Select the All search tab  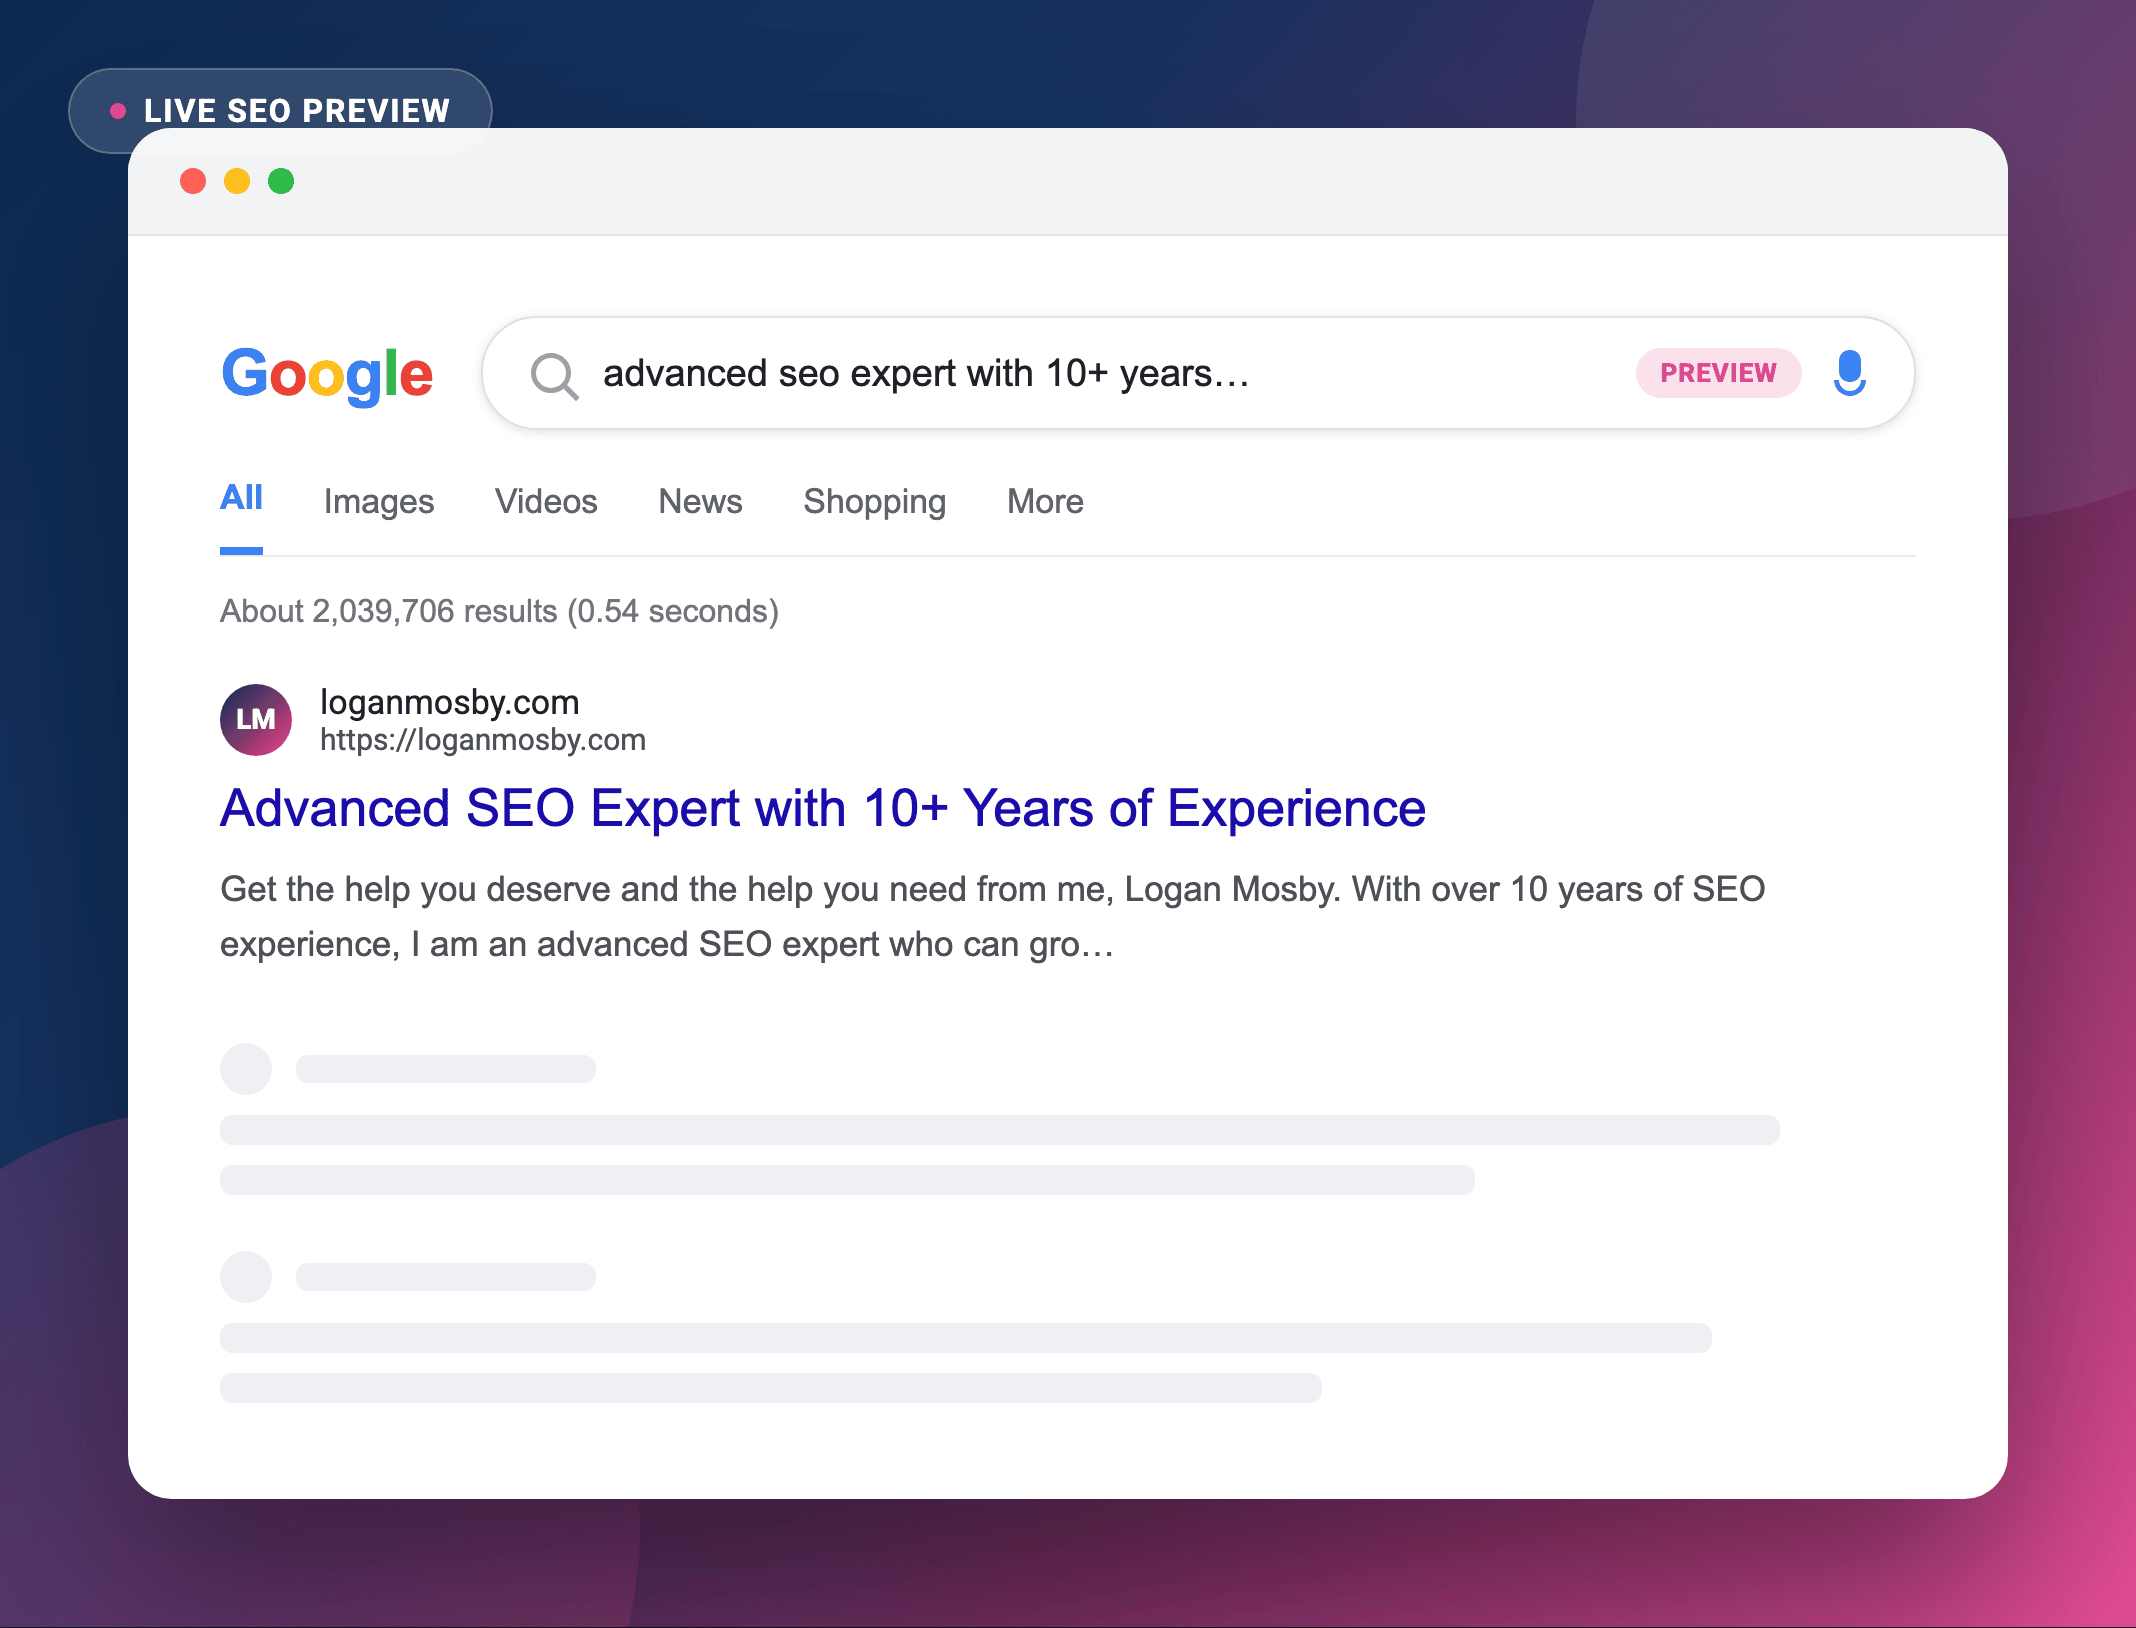coord(241,498)
